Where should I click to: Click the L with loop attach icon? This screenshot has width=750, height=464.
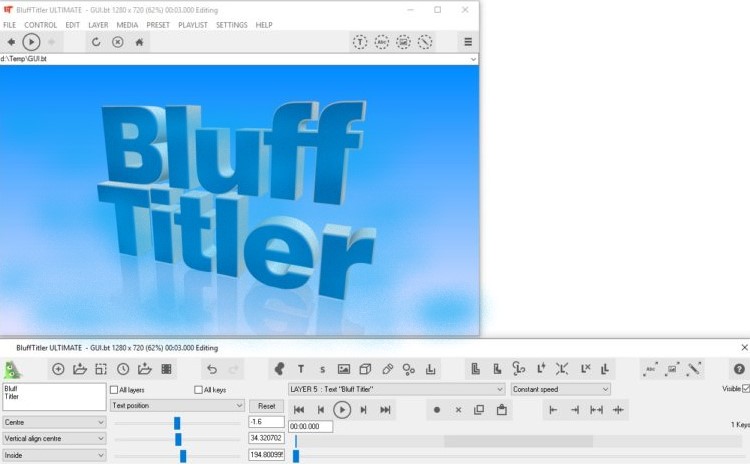pos(519,368)
